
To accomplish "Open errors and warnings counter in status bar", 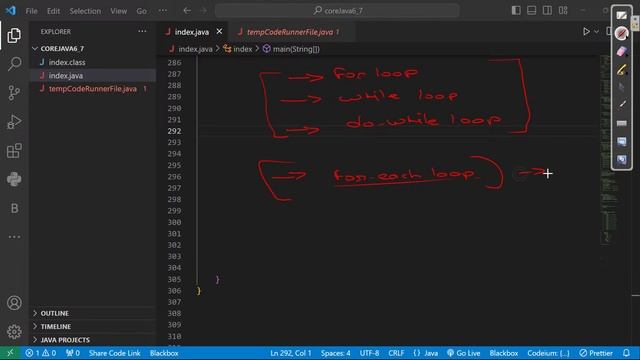I will point(40,353).
